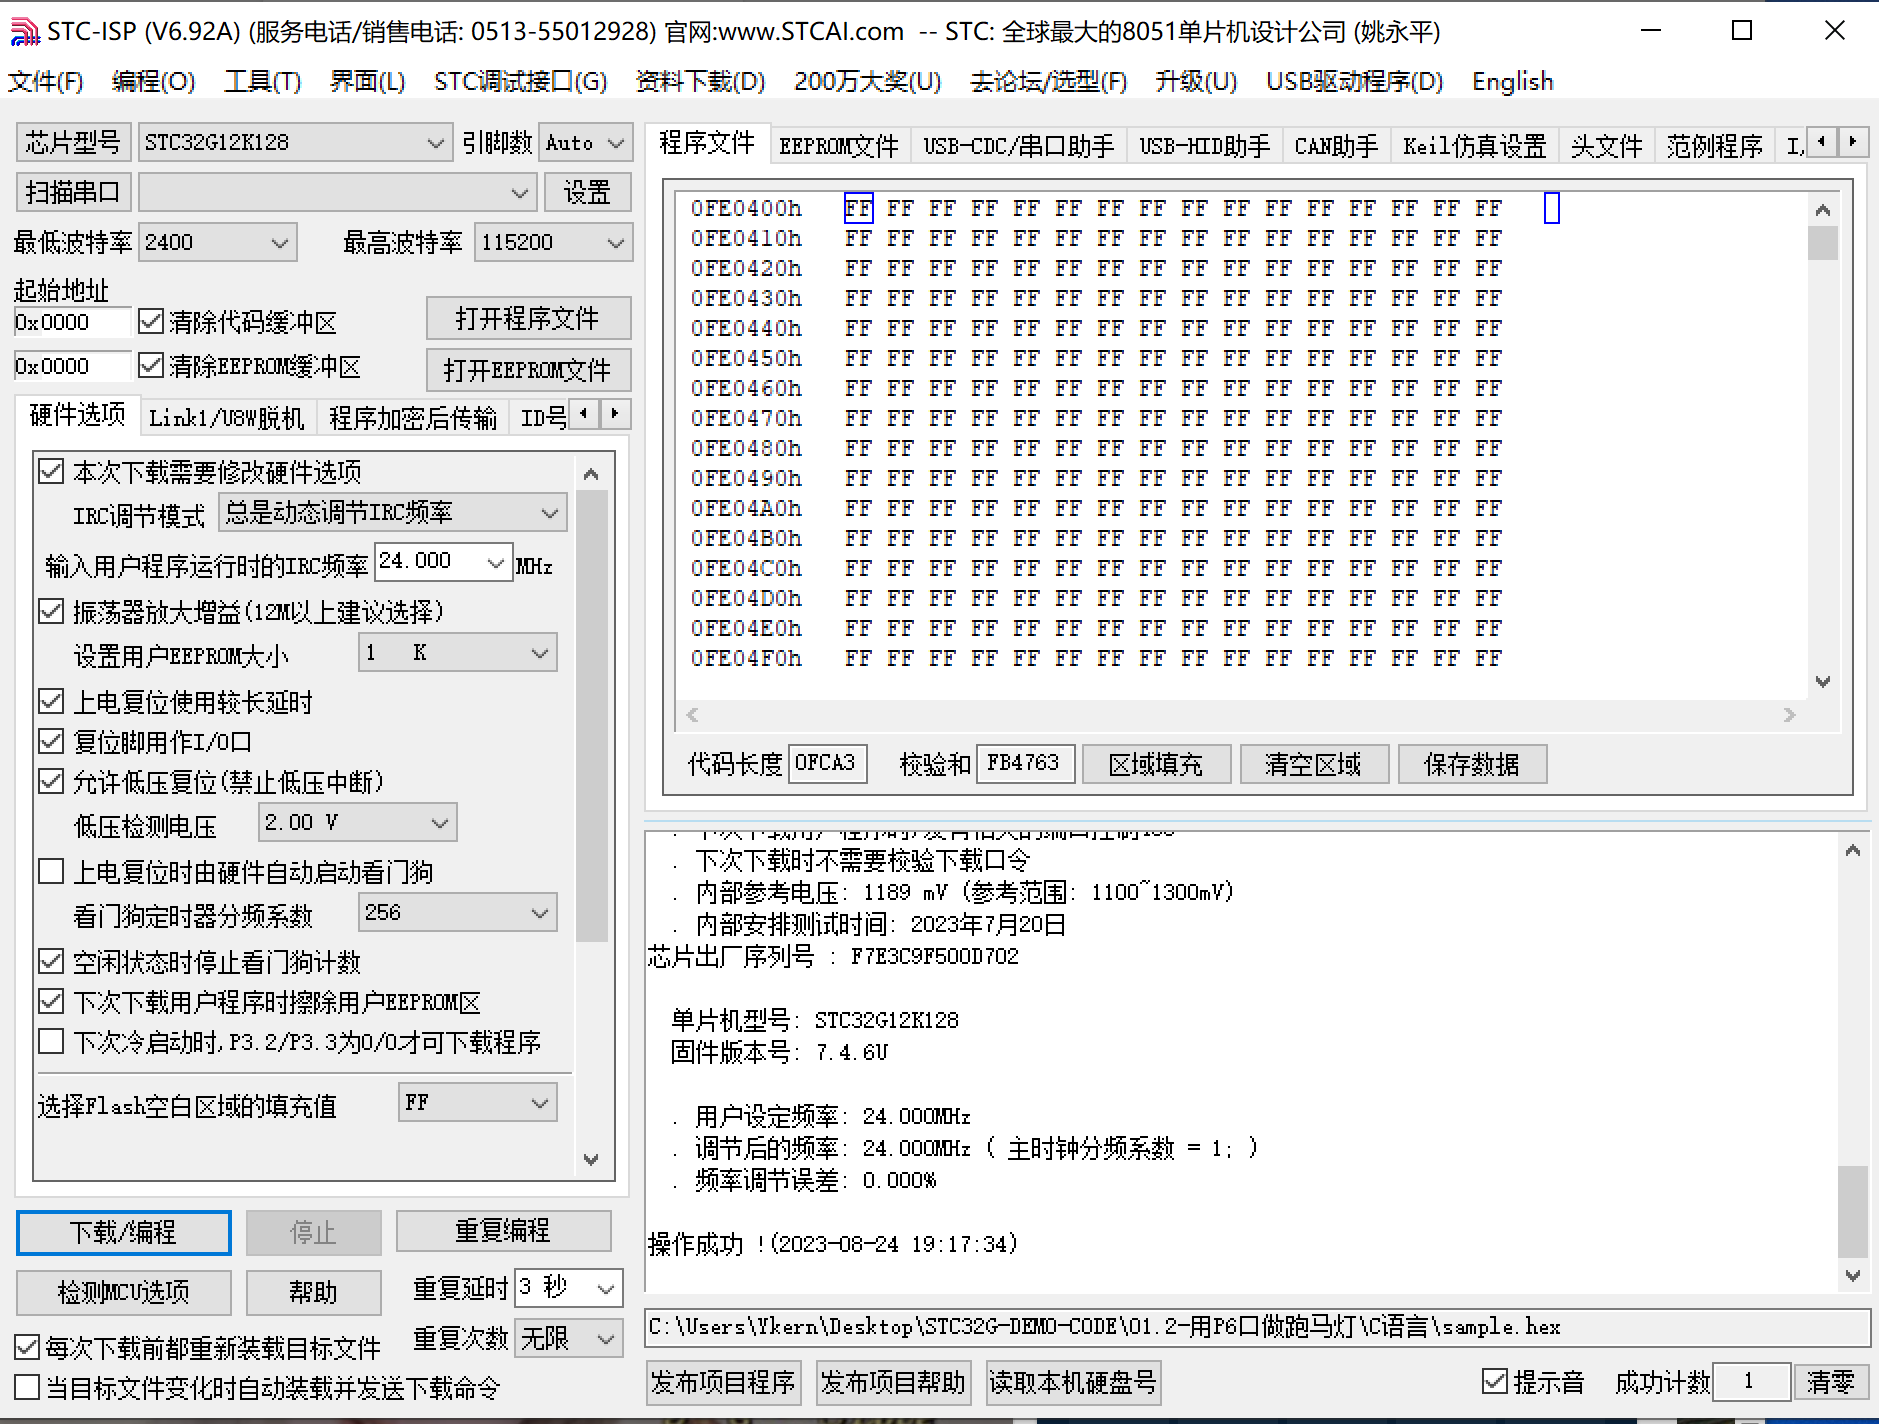This screenshot has width=1879, height=1424.
Task: Click 读取本机硬盘号 button
Action: [x=1073, y=1382]
